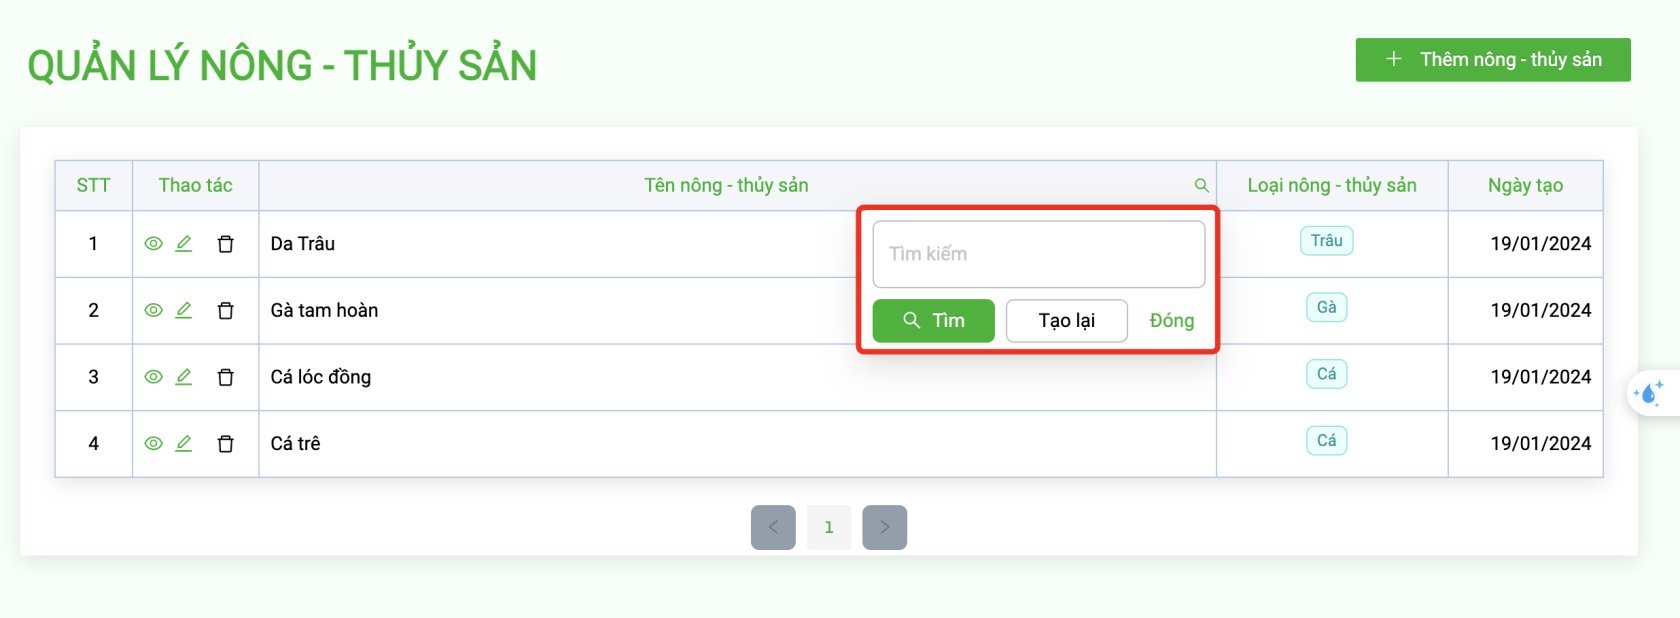Delete the Cá lóc đồng entry

[x=226, y=377]
